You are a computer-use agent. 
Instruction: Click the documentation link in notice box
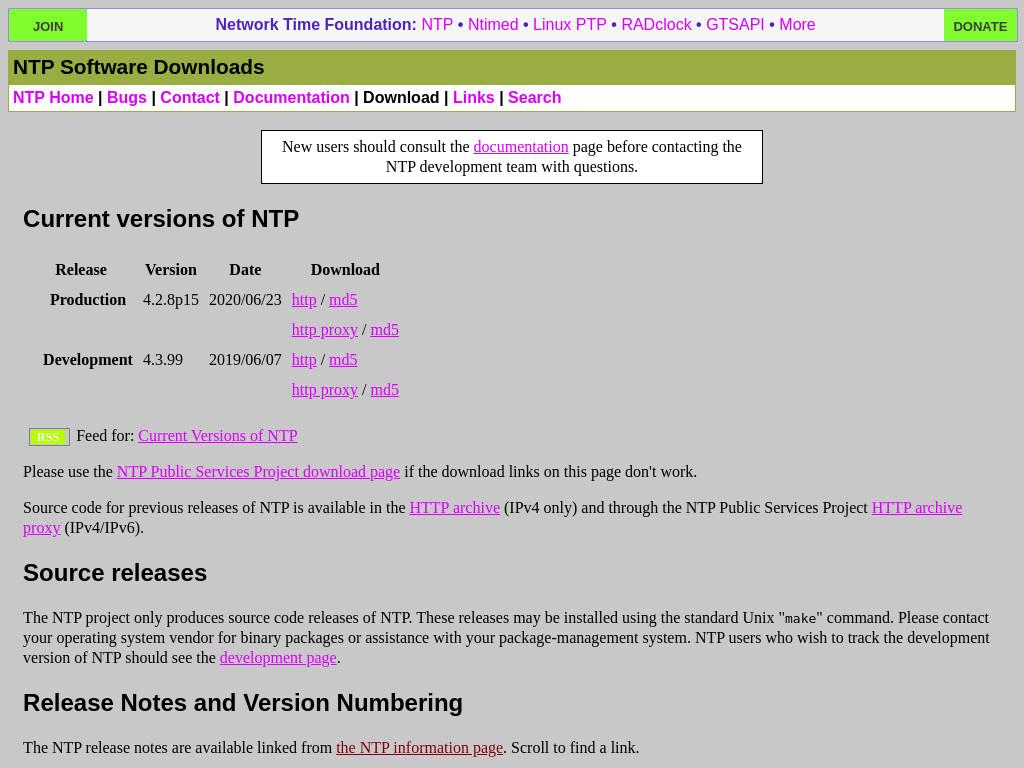(x=520, y=147)
